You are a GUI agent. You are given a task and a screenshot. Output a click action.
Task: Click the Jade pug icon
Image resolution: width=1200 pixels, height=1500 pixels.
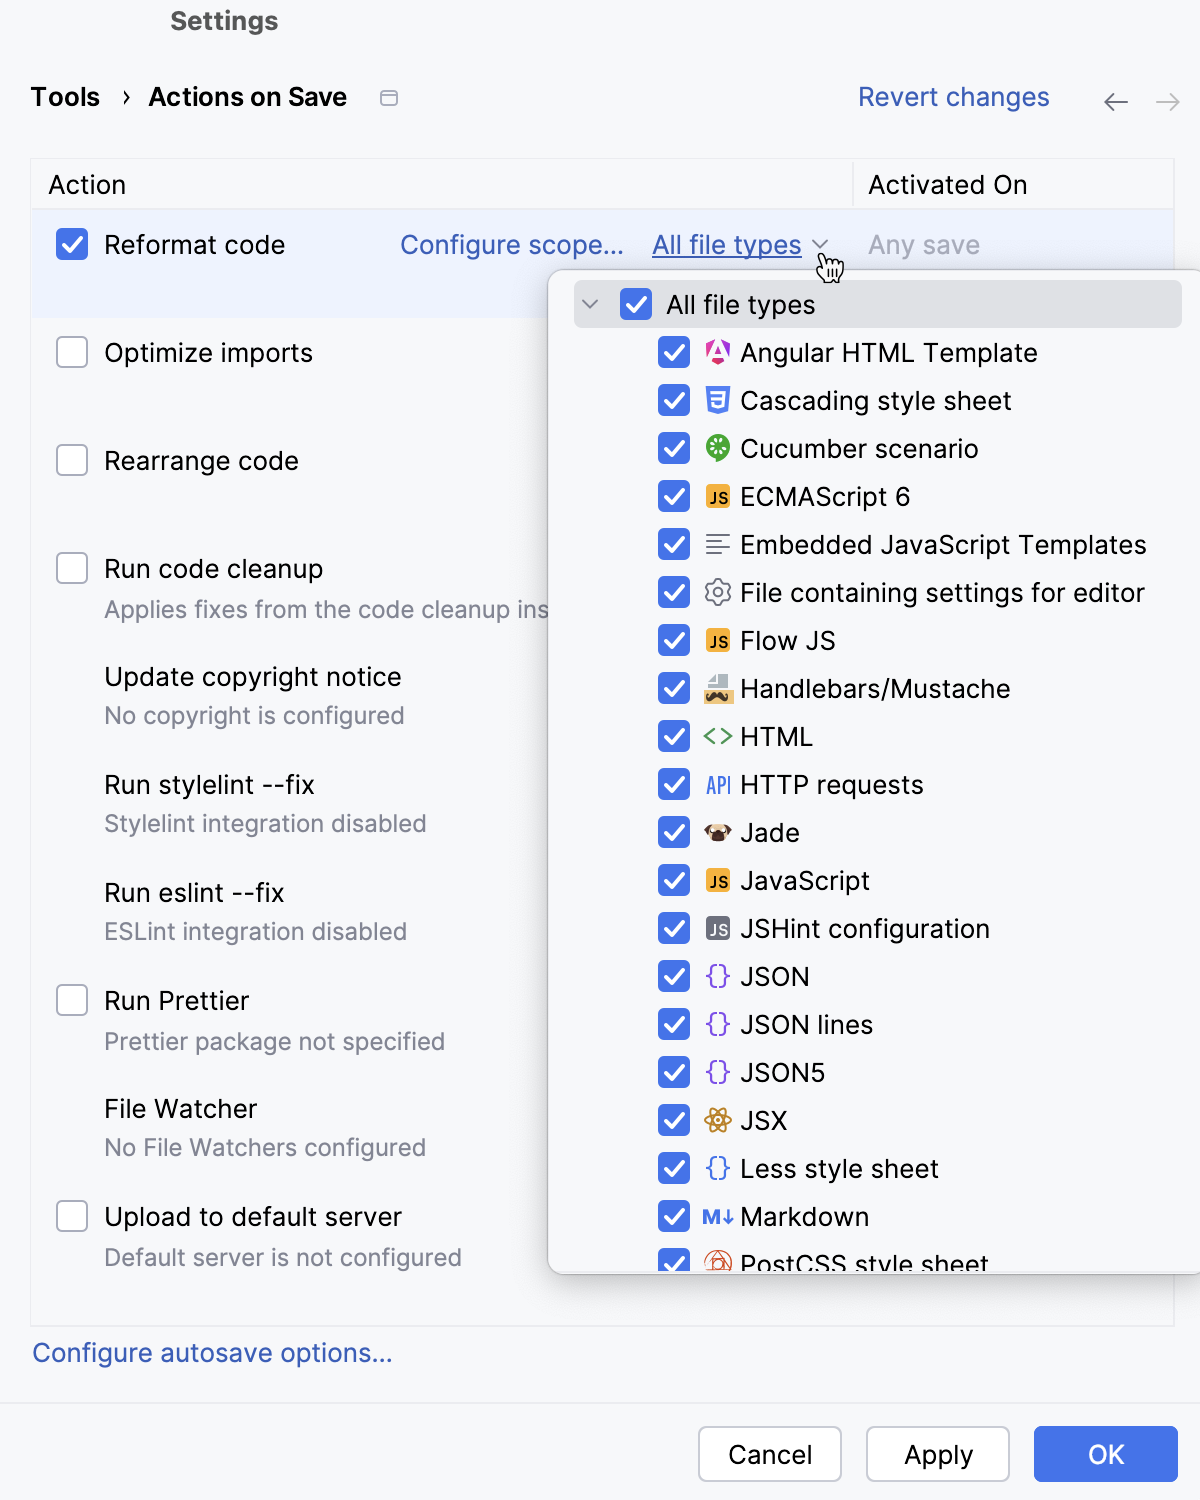coord(718,832)
